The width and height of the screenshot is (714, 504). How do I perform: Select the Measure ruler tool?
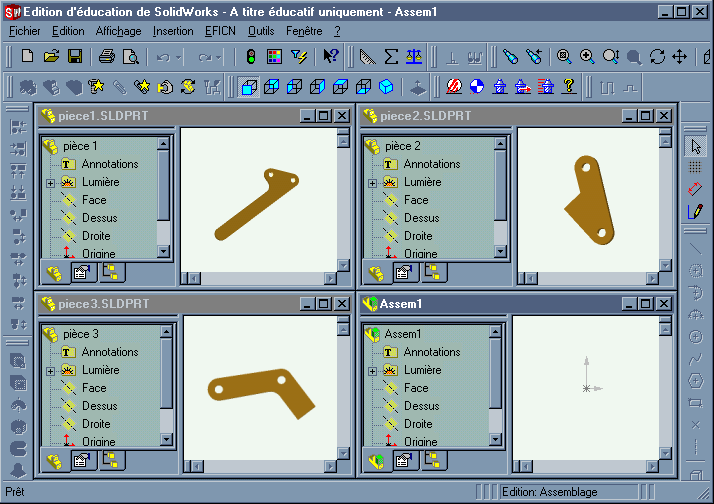click(x=367, y=56)
